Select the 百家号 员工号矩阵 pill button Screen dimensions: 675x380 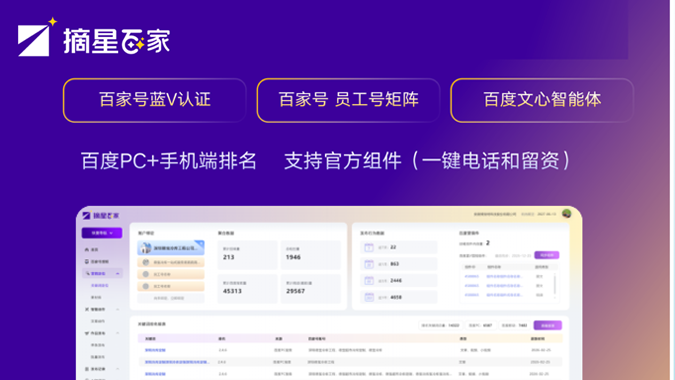pyautogui.click(x=348, y=100)
